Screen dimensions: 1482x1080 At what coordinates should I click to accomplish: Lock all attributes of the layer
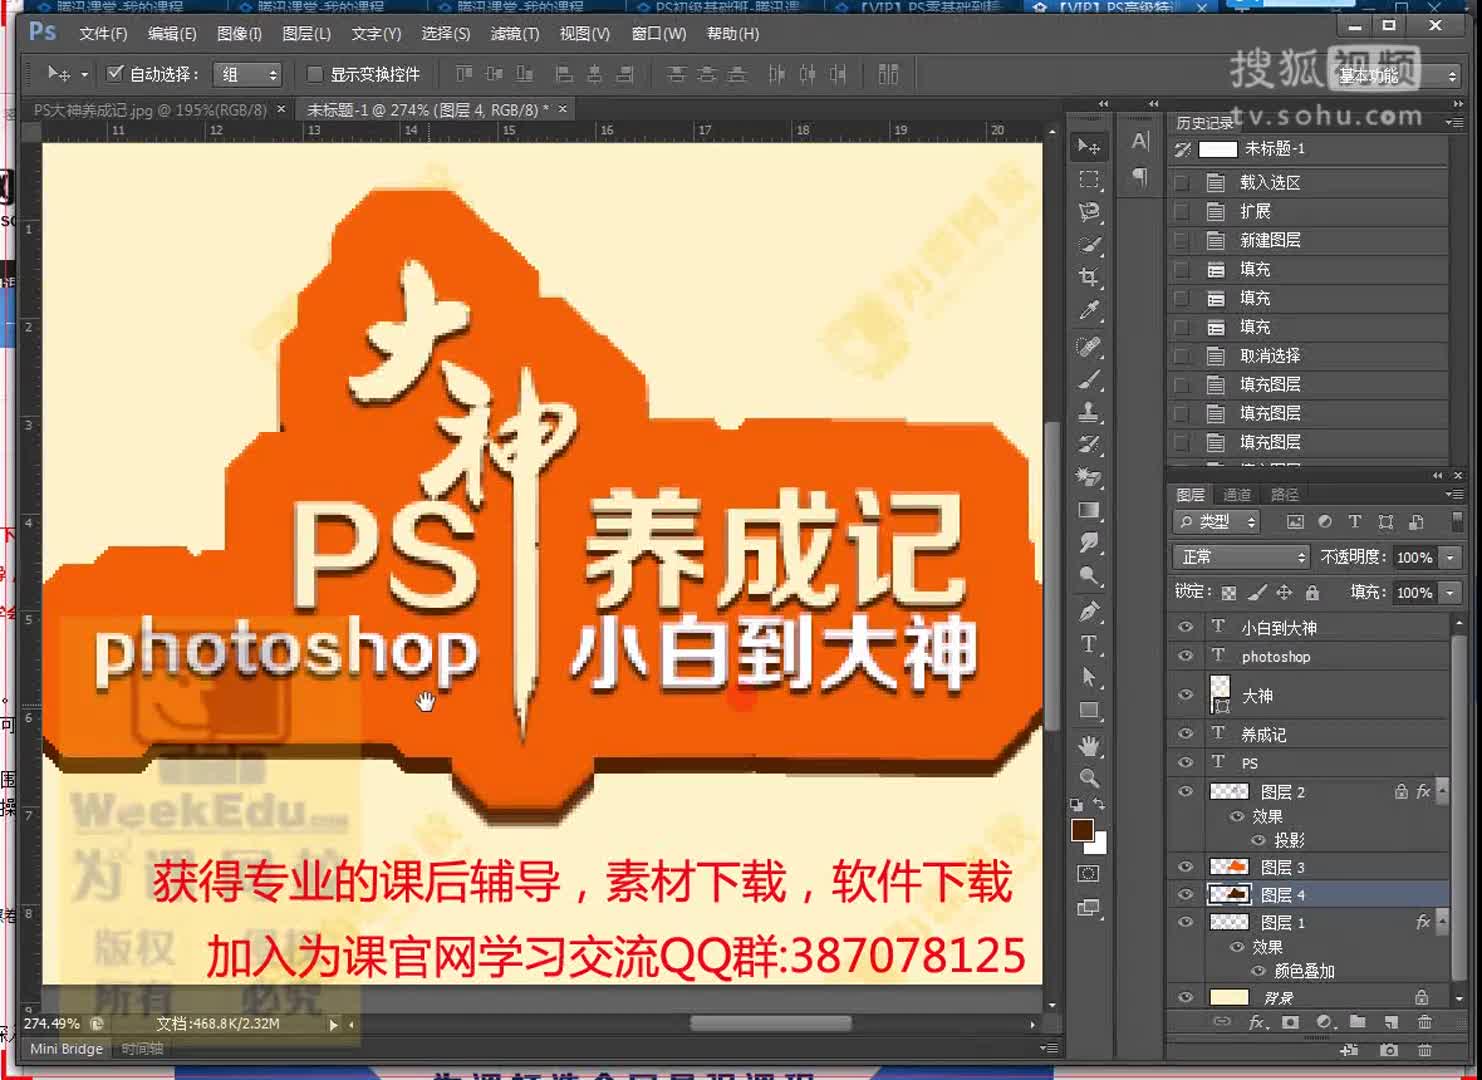click(1312, 593)
